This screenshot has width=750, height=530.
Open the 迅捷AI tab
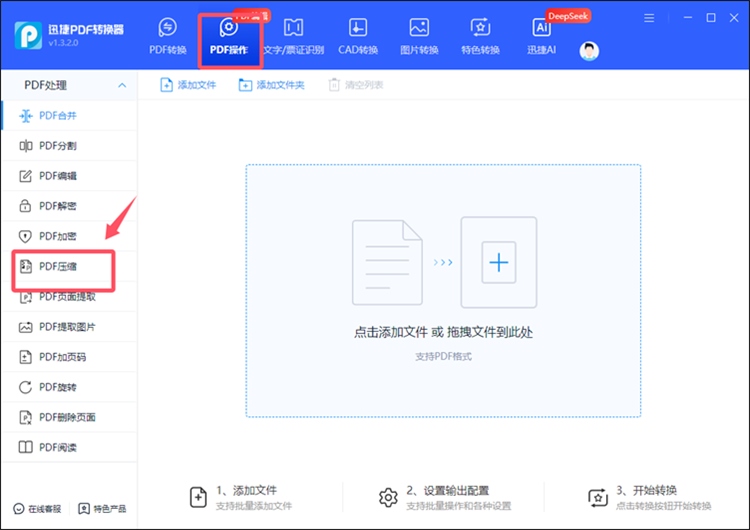click(541, 37)
